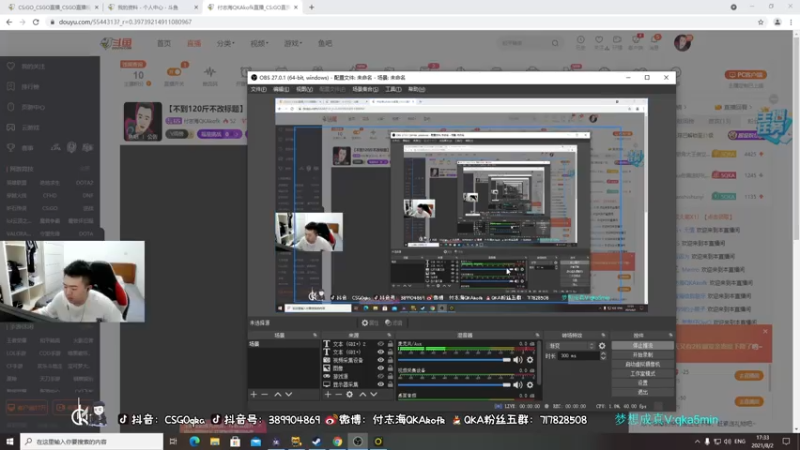
Task: Move the source down in the Sources panel
Action: (374, 394)
